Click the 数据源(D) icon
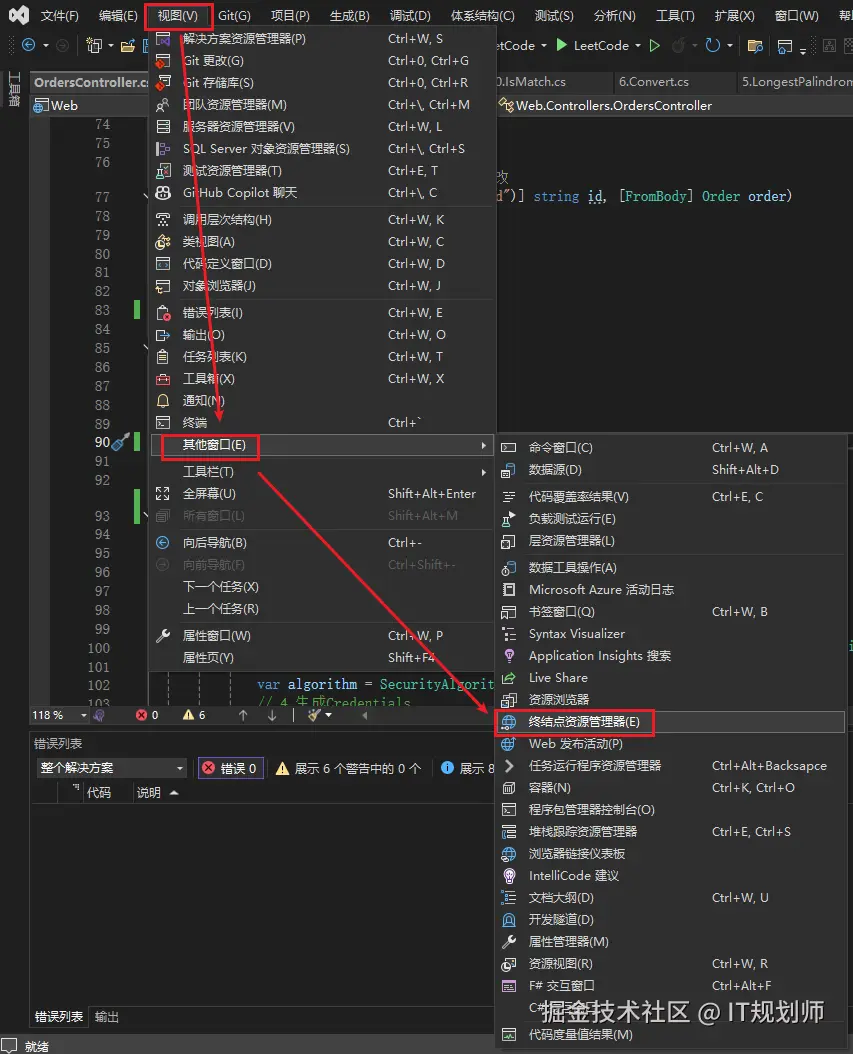The width and height of the screenshot is (853, 1054). pos(509,470)
